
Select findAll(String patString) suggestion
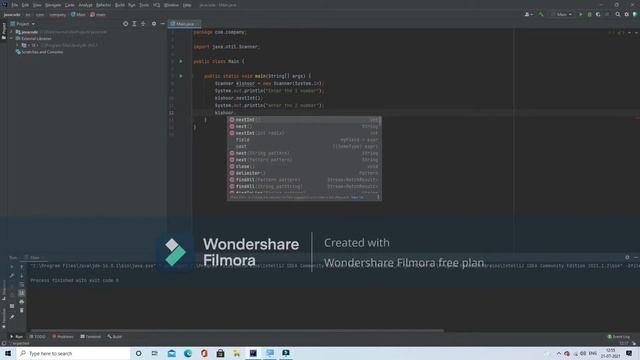tap(304, 187)
